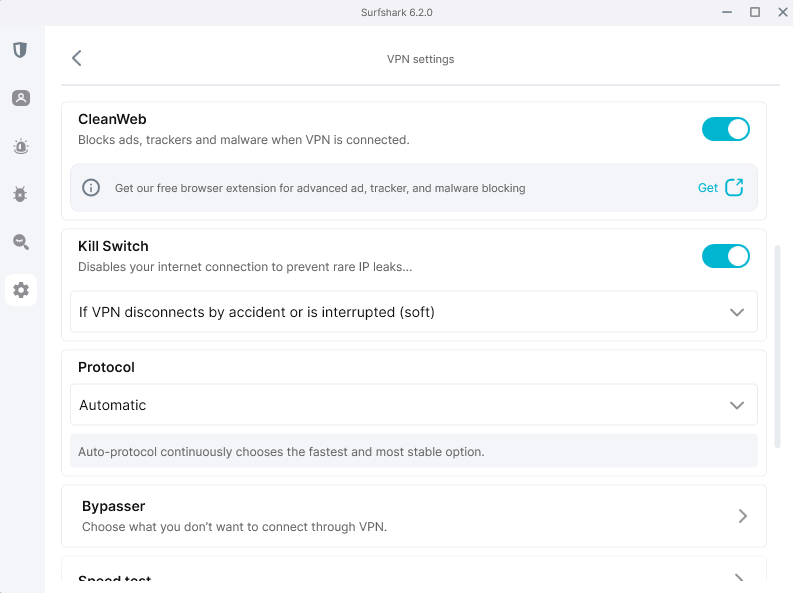Open the Antivirus bug icon in sidebar
793x593 pixels.
coord(20,194)
